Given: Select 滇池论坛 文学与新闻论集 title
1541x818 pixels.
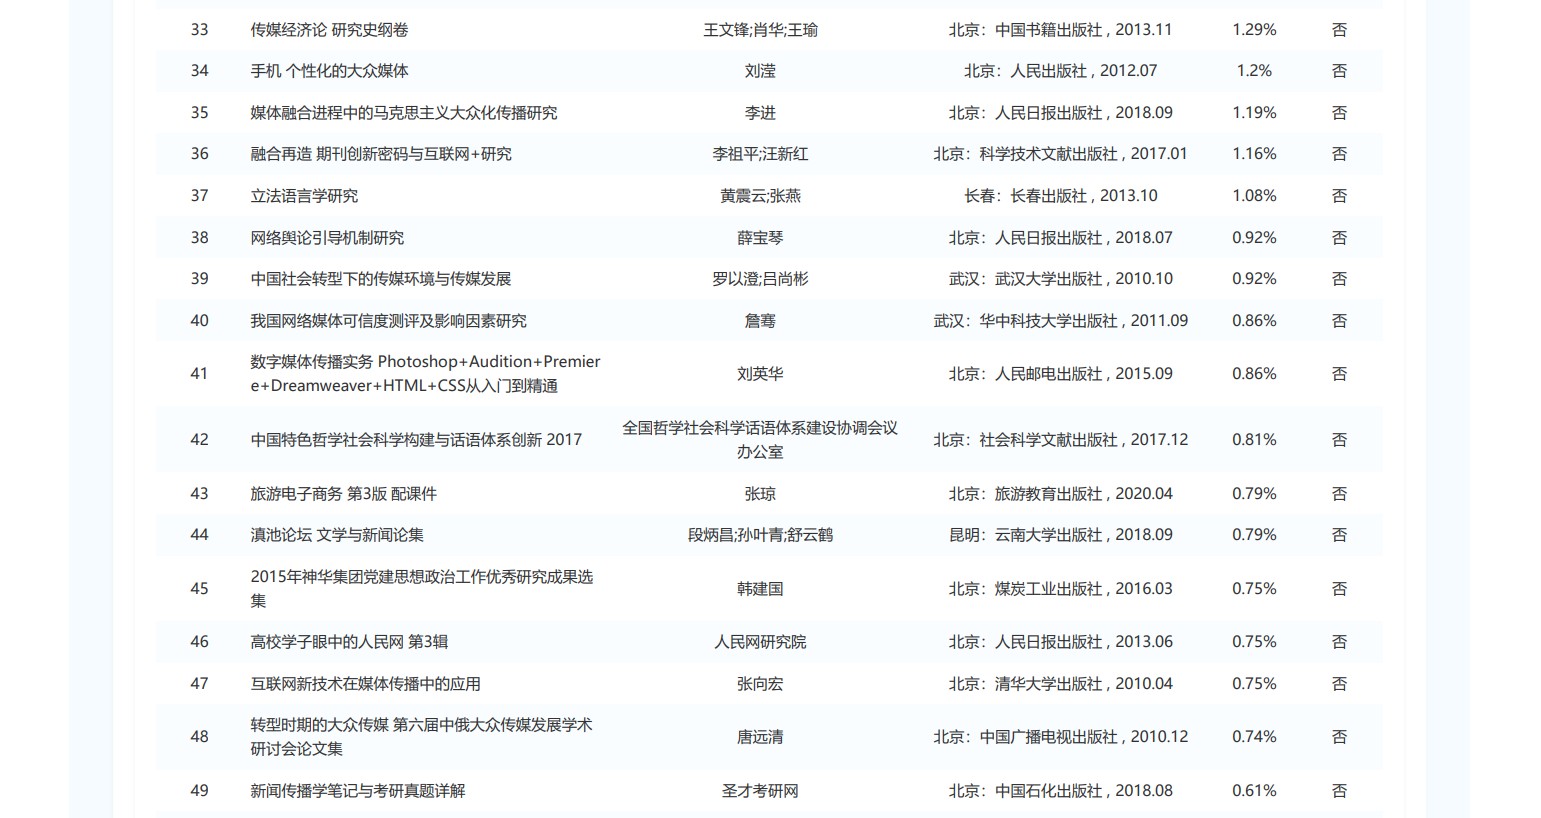Looking at the screenshot, I should click(x=337, y=535).
